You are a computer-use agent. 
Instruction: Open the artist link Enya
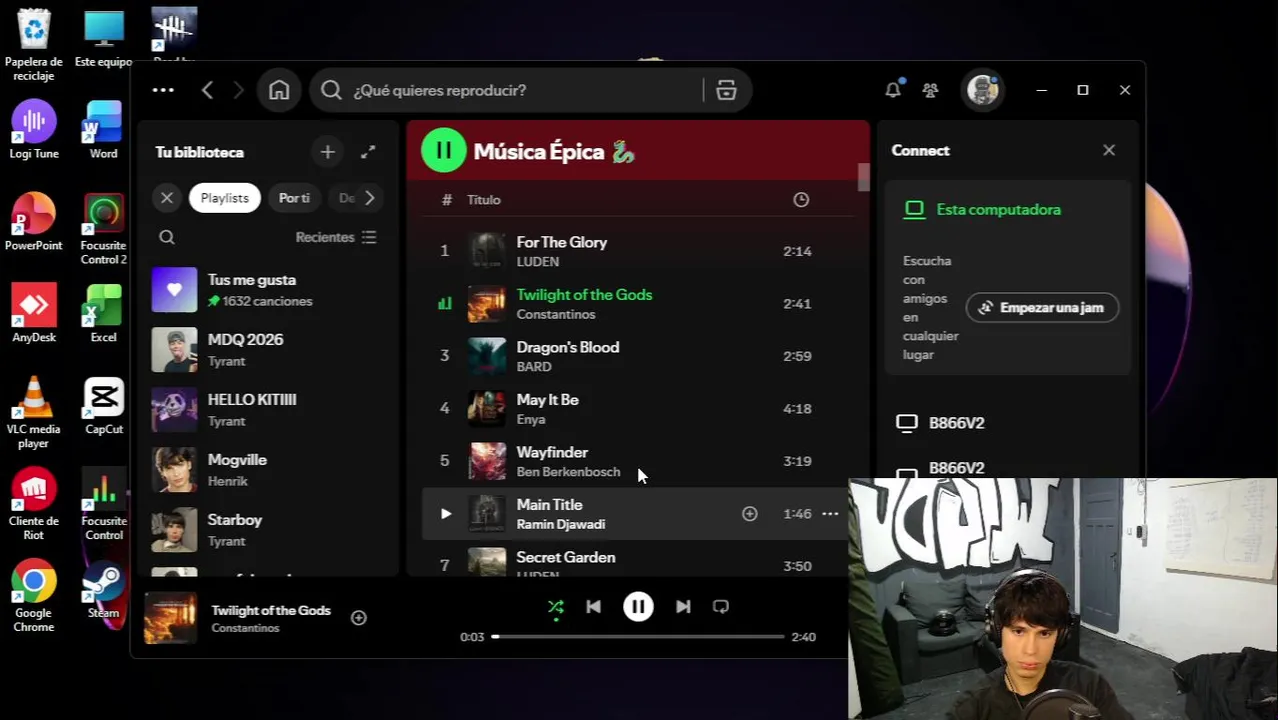coord(530,420)
